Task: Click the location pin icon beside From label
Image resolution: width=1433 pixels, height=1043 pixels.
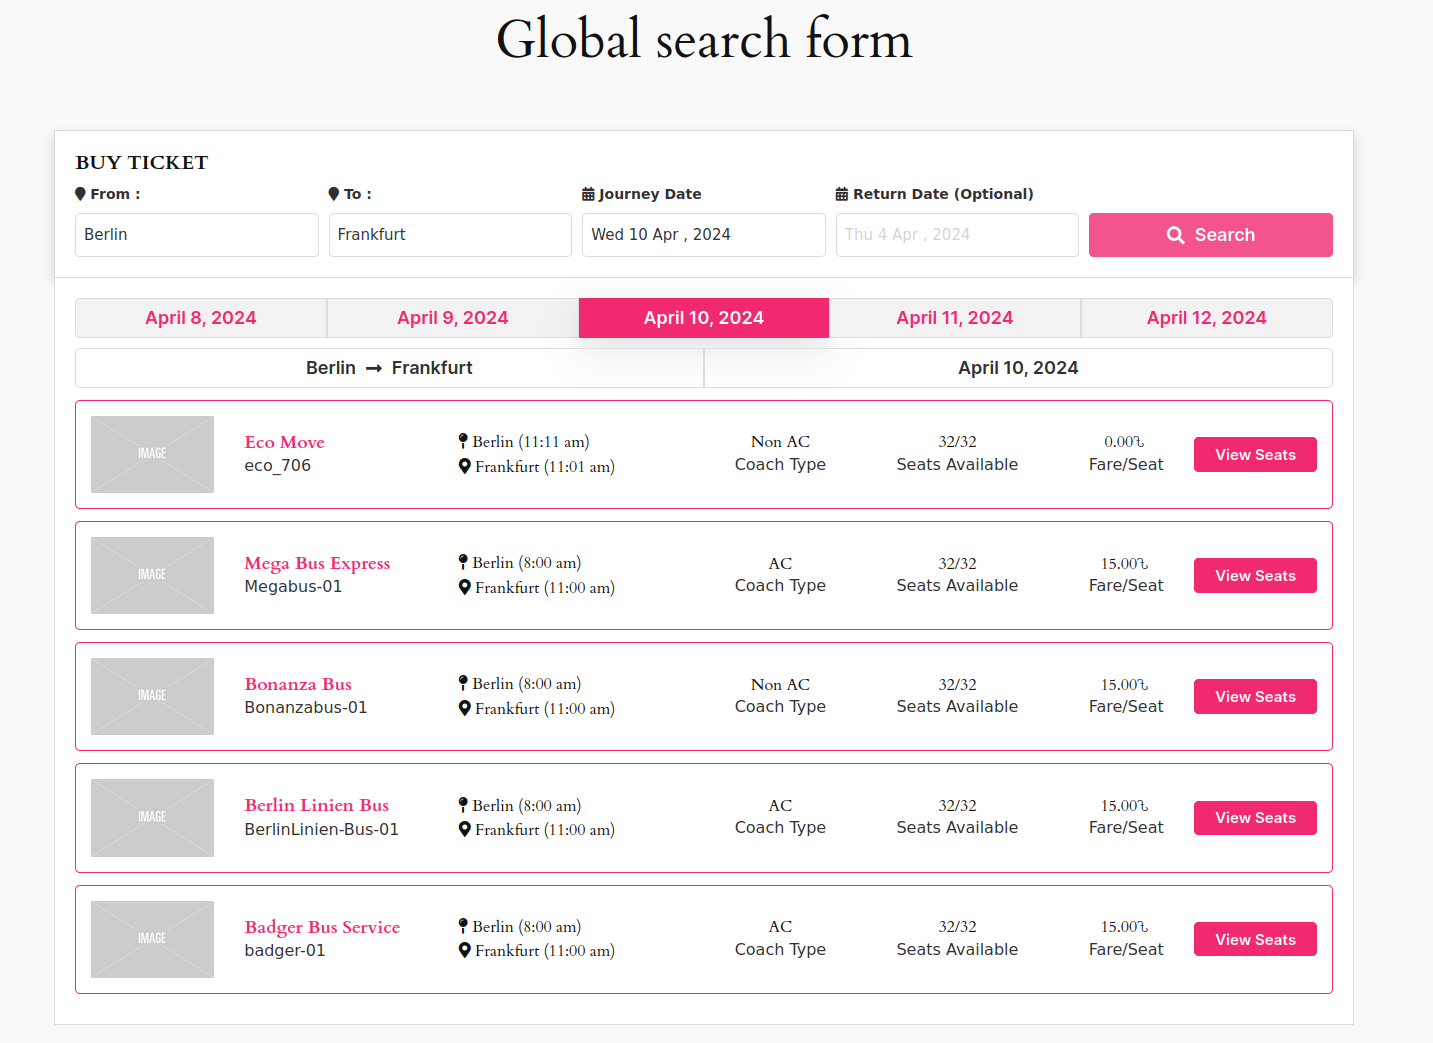Action: 80,194
